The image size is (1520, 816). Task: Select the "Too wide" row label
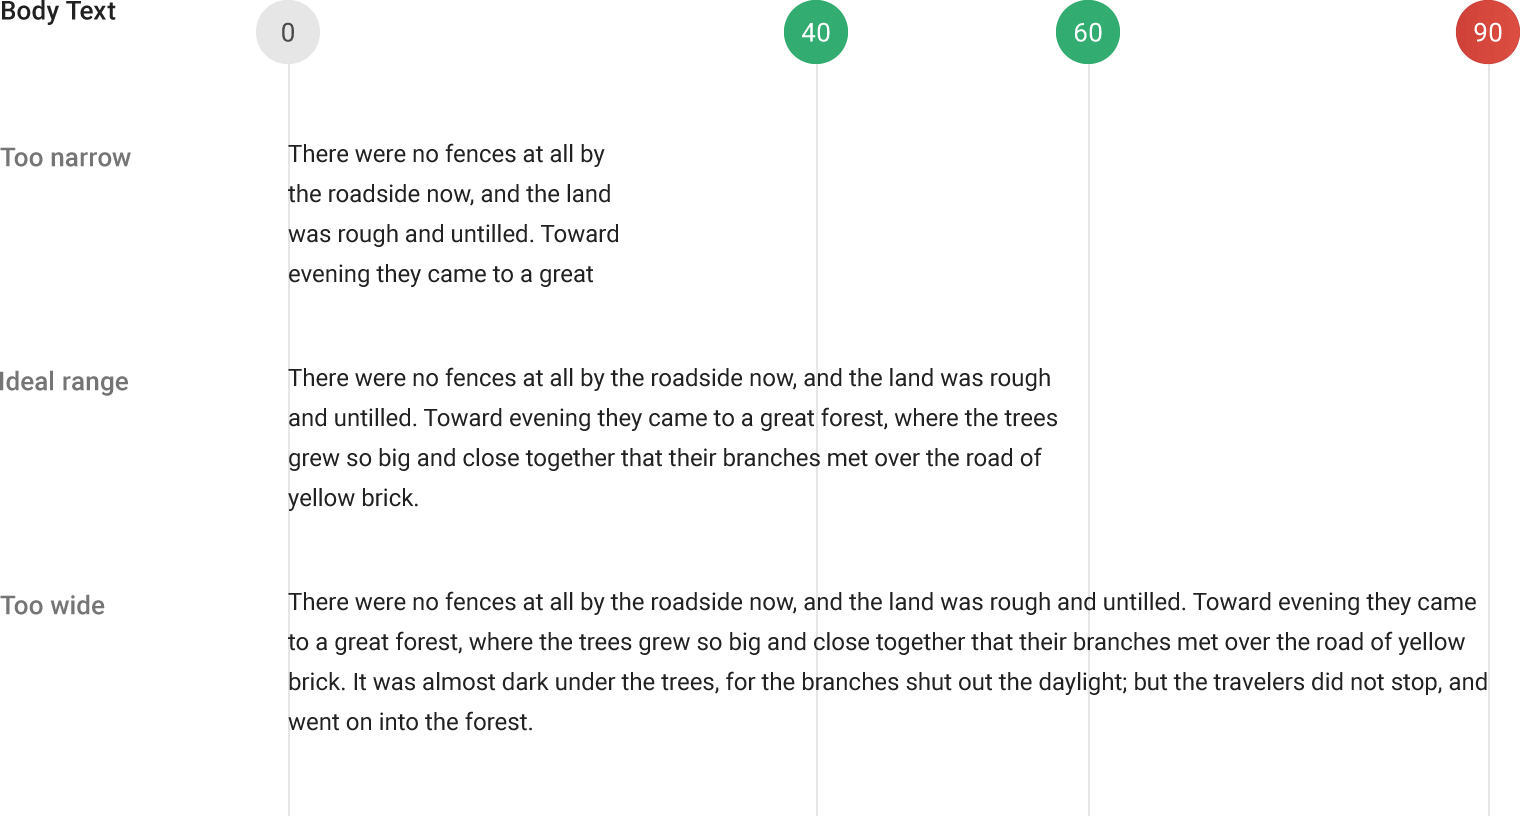[x=53, y=606]
